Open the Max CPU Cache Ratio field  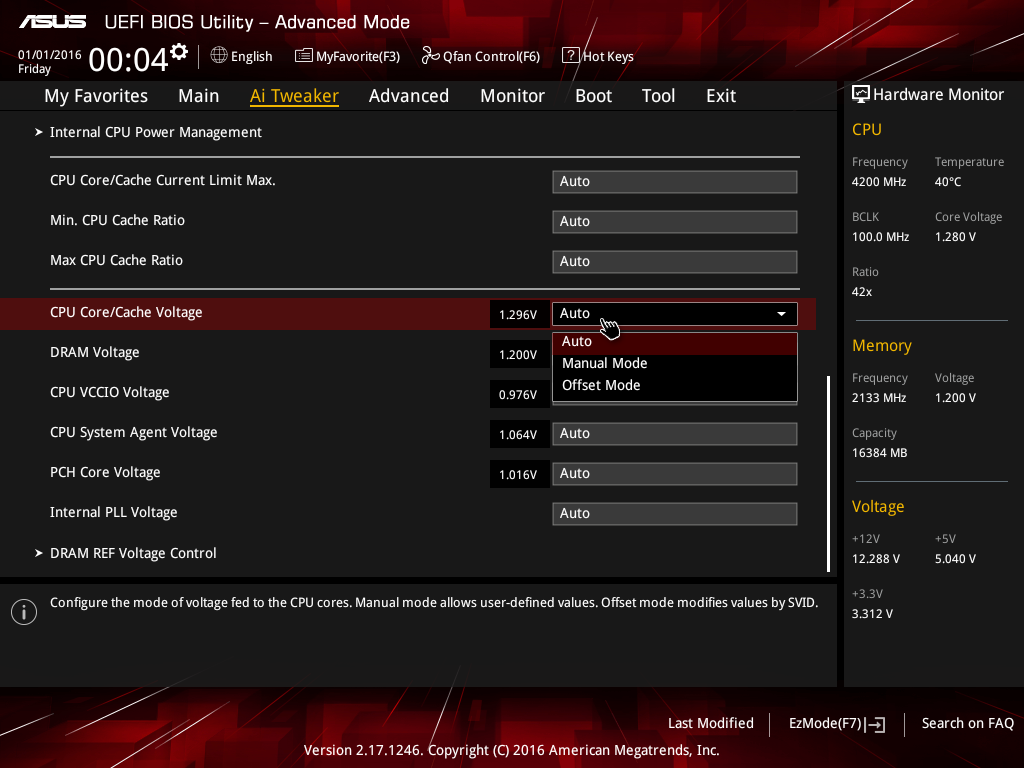pos(675,261)
